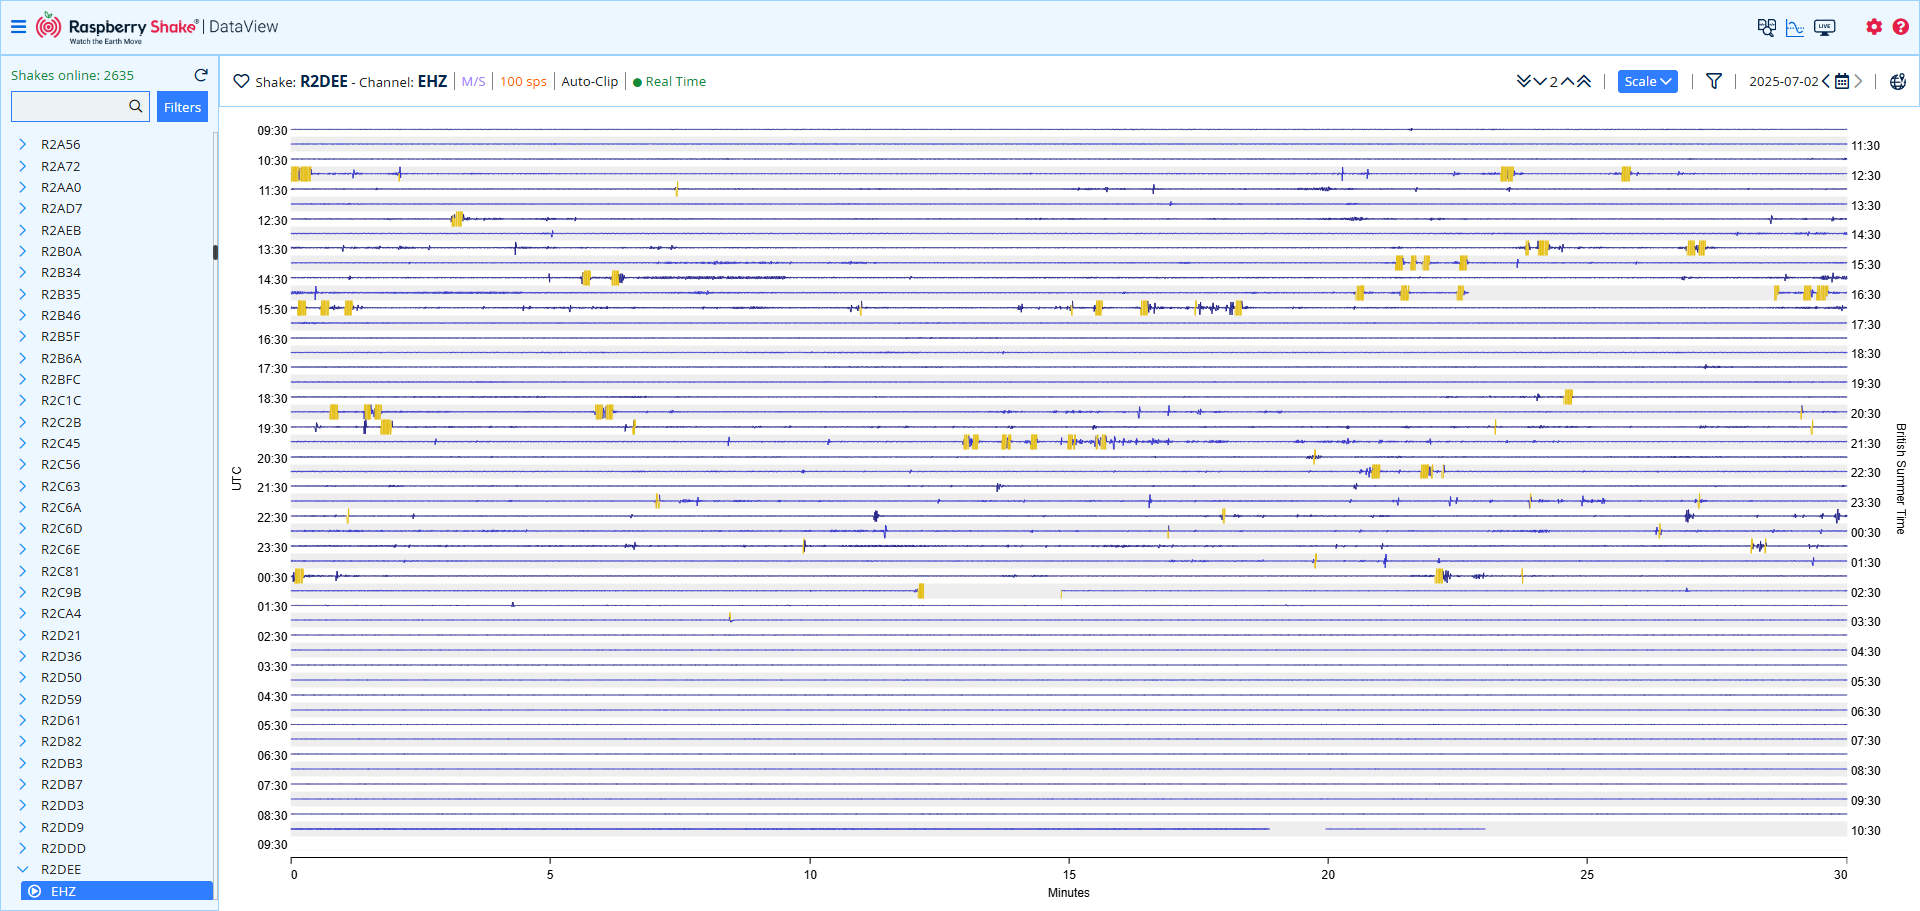The height and width of the screenshot is (911, 1920).
Task: Expand station R2C1C
Action: [x=23, y=400]
